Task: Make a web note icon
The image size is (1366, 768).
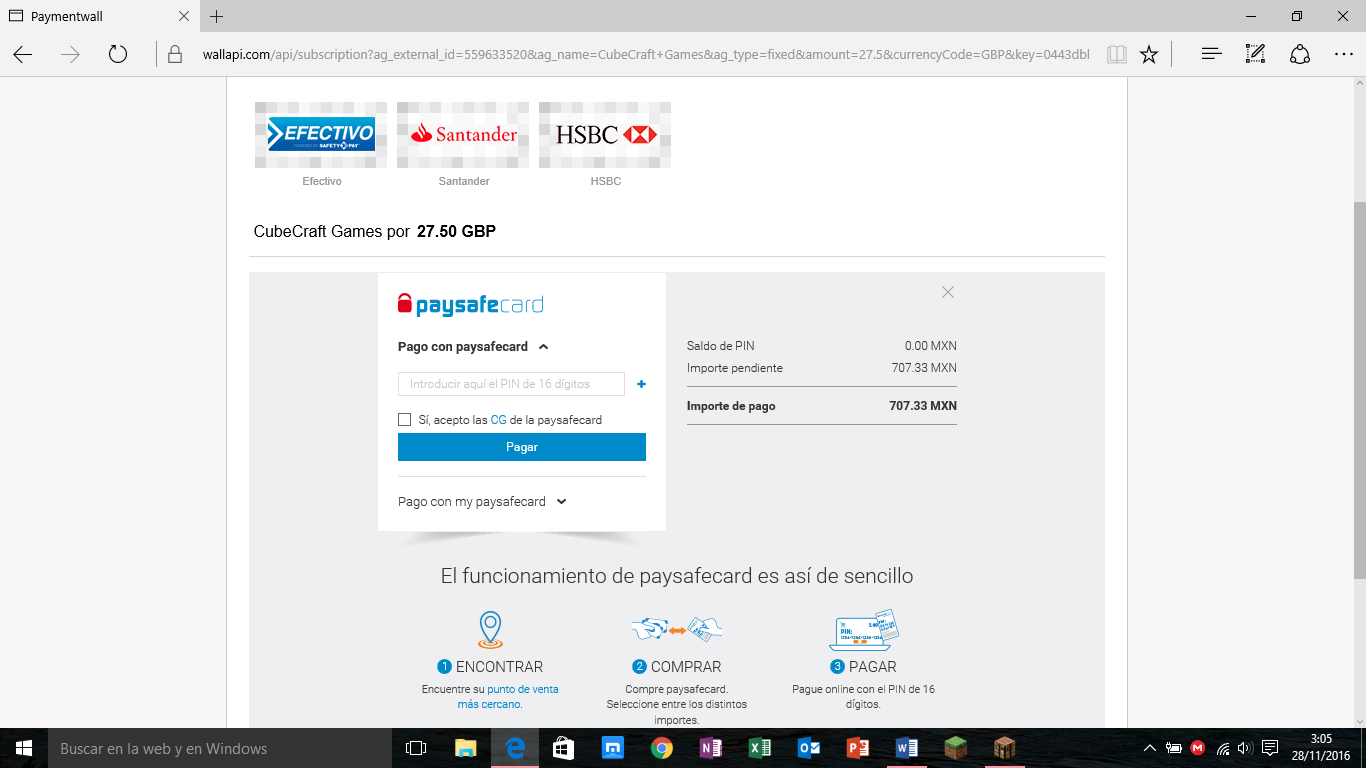Action: [x=1256, y=54]
